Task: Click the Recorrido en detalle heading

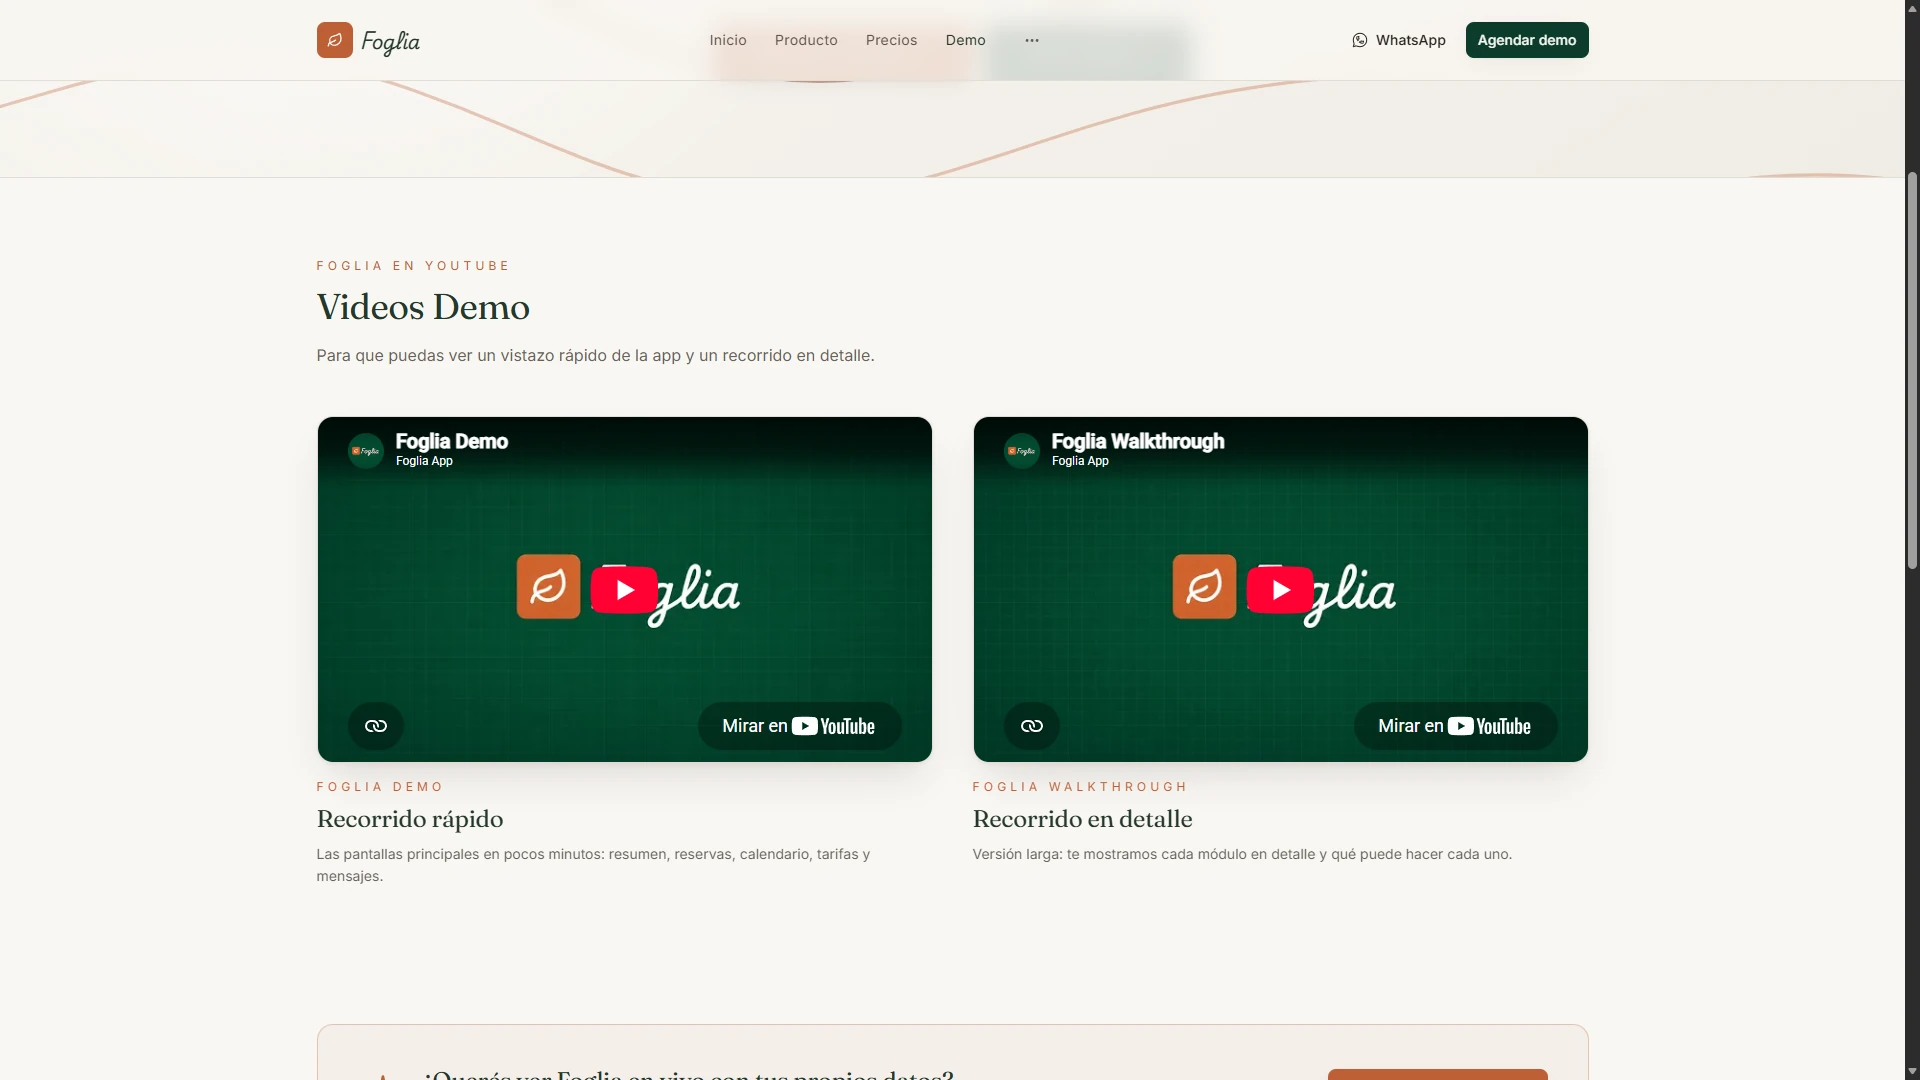Action: tap(1083, 819)
